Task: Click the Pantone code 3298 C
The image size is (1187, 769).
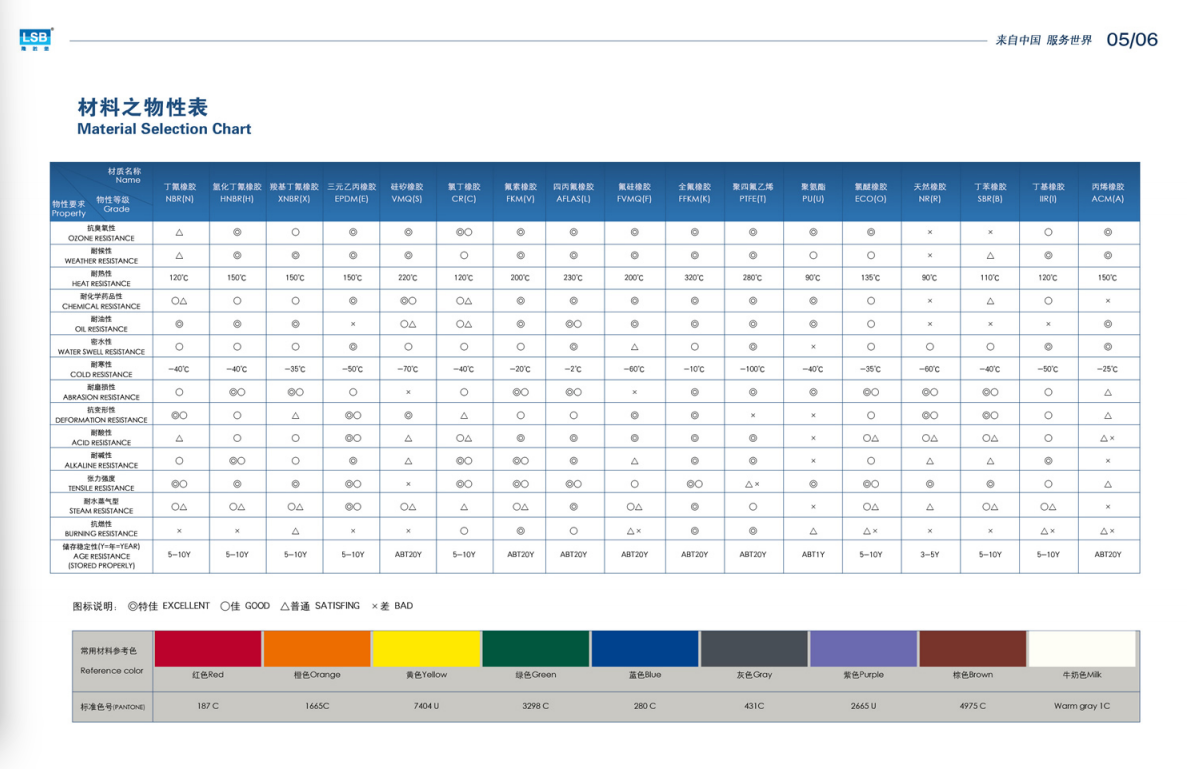Action: point(535,706)
